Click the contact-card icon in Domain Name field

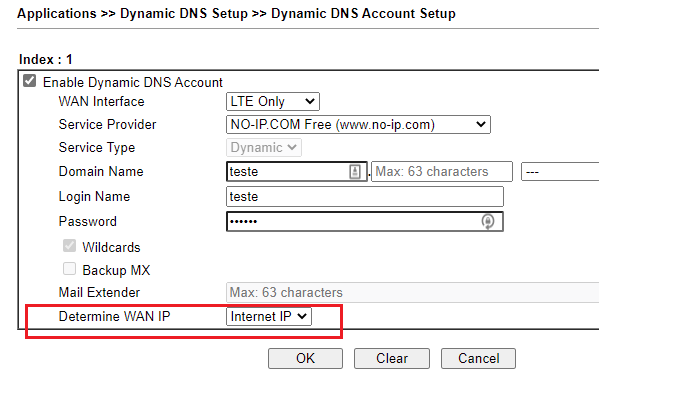click(355, 172)
